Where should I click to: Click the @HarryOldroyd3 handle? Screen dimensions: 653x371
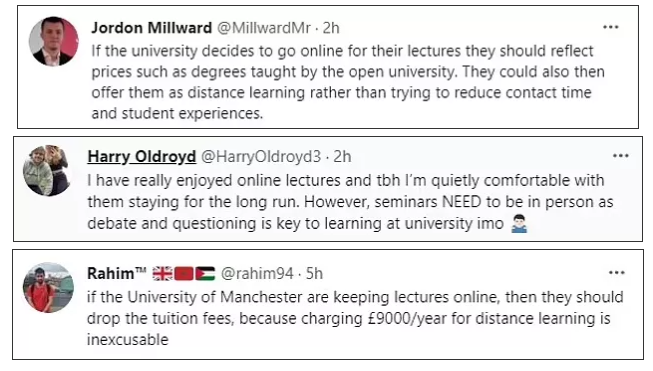tap(261, 157)
